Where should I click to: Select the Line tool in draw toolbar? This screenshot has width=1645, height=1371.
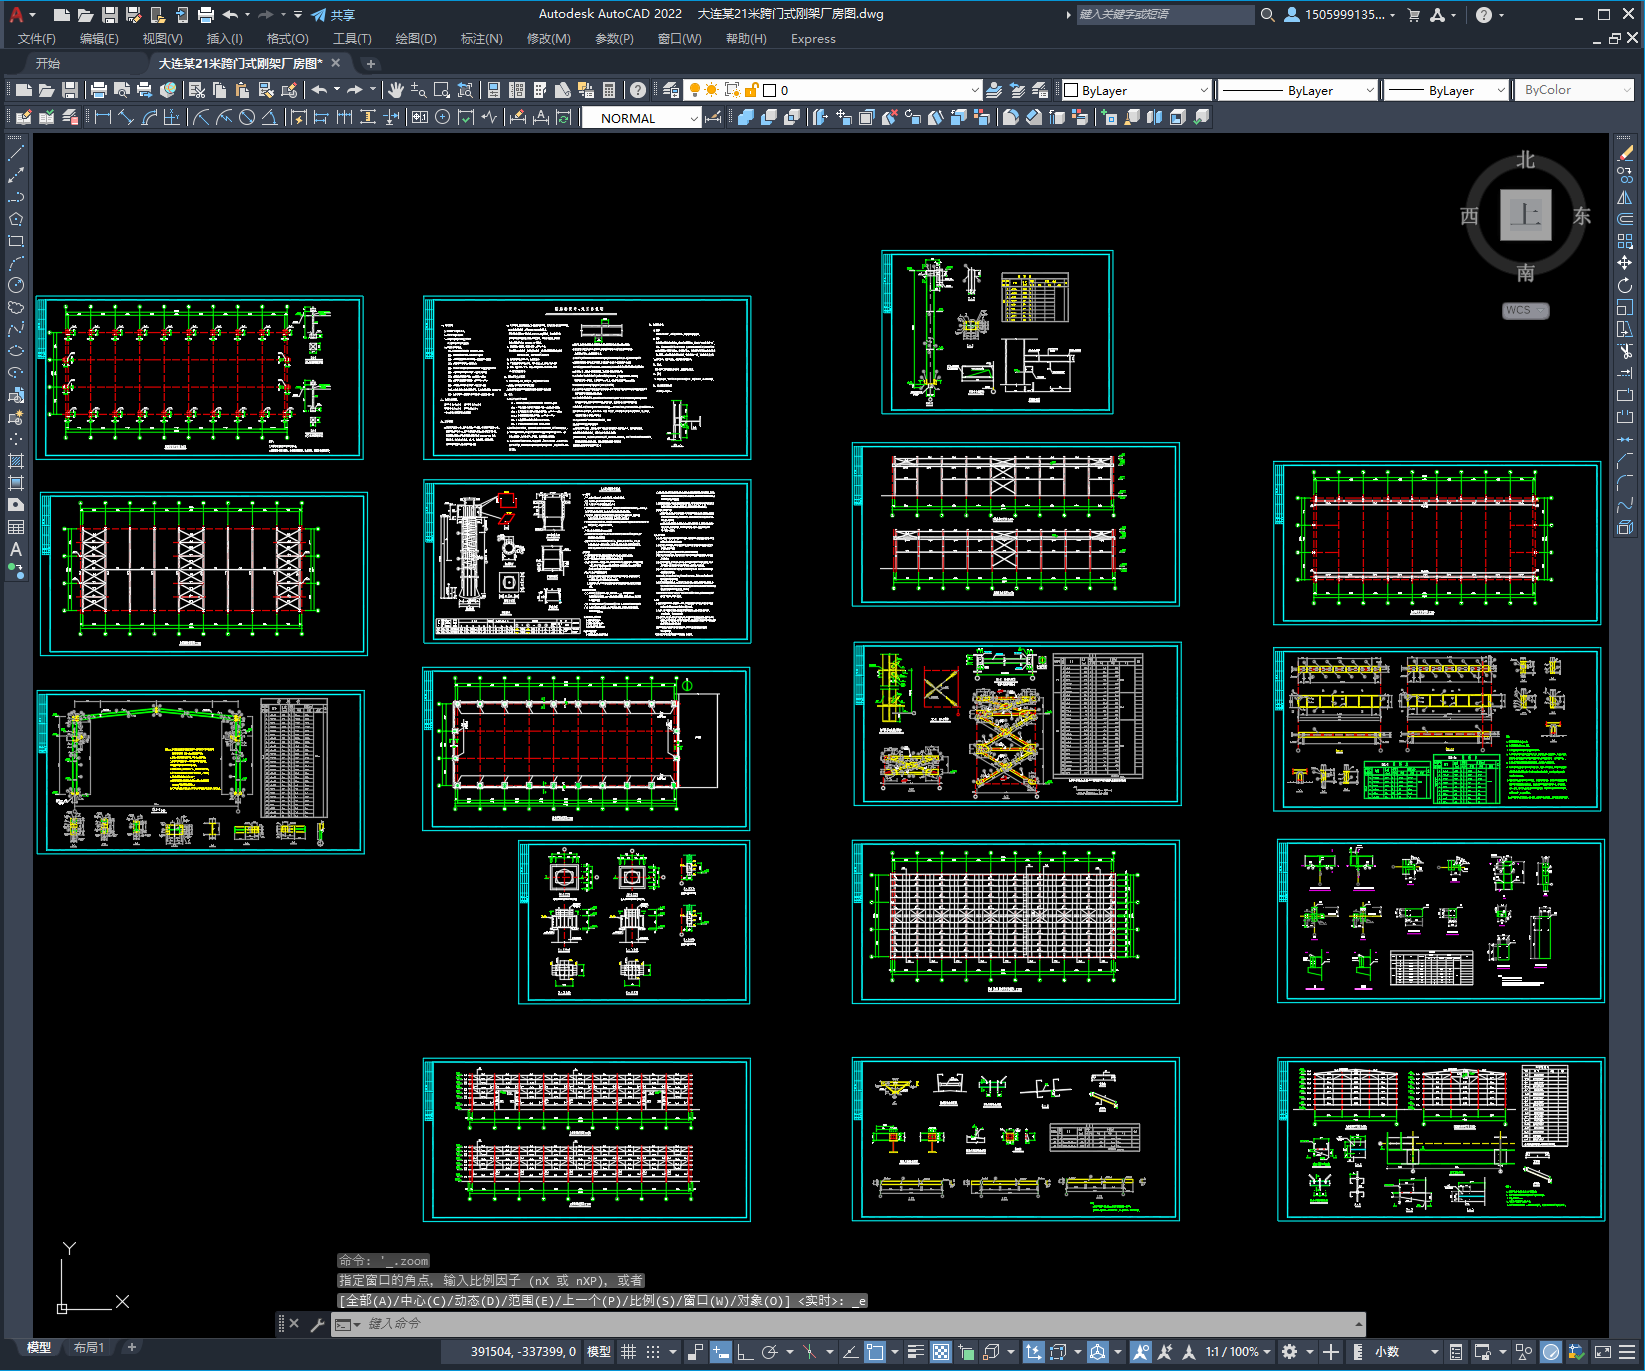click(16, 153)
